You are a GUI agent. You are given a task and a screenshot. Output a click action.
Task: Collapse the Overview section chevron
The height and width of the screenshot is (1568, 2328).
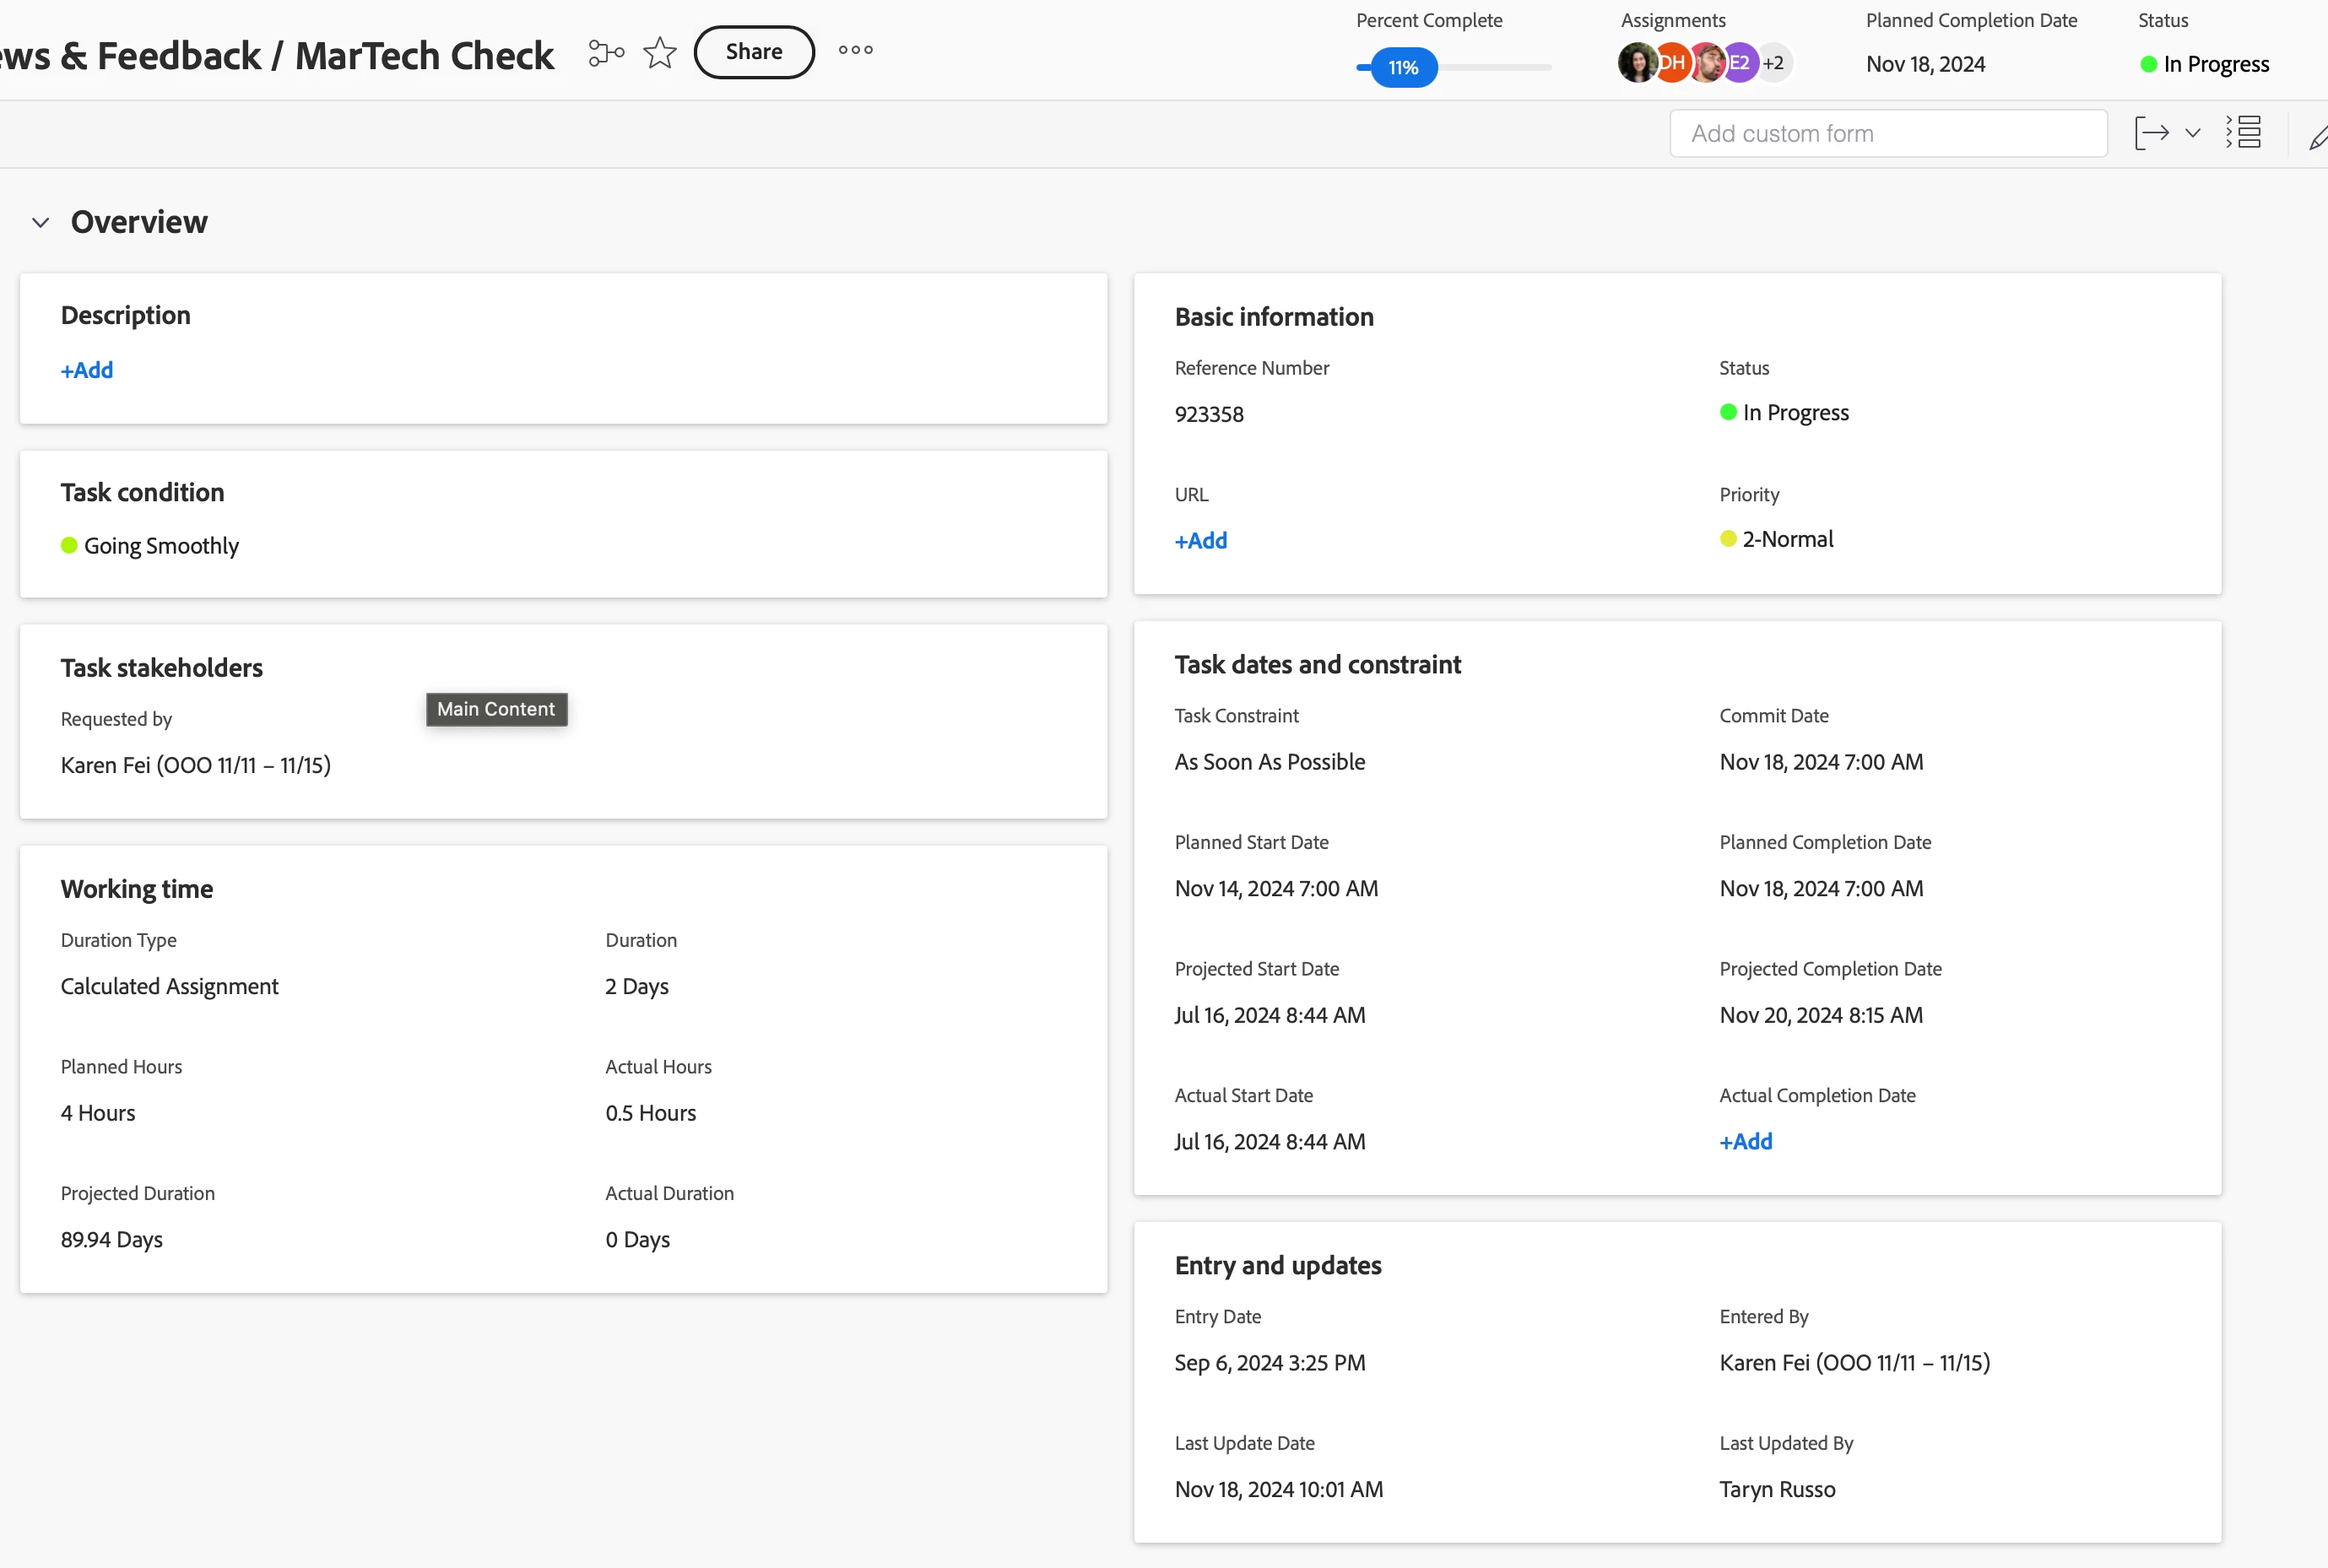click(x=40, y=222)
